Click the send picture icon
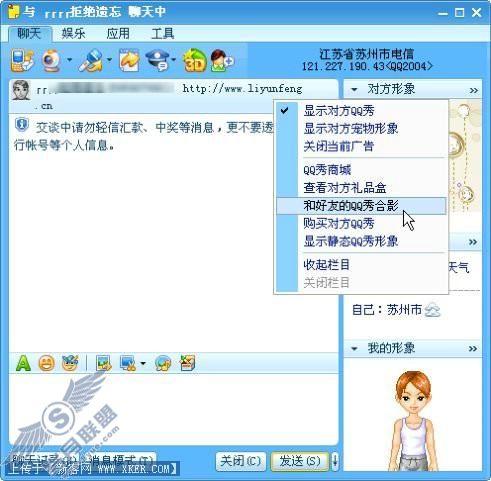 [x=104, y=363]
